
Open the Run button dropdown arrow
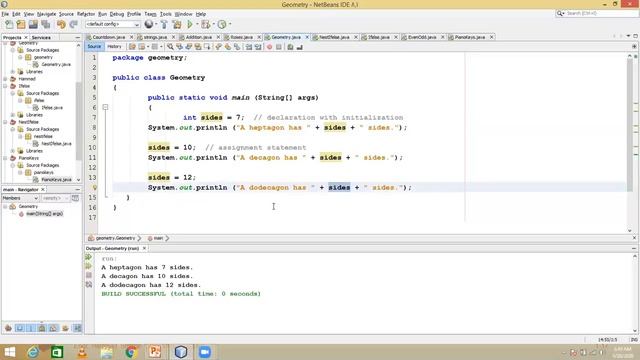click(197, 24)
